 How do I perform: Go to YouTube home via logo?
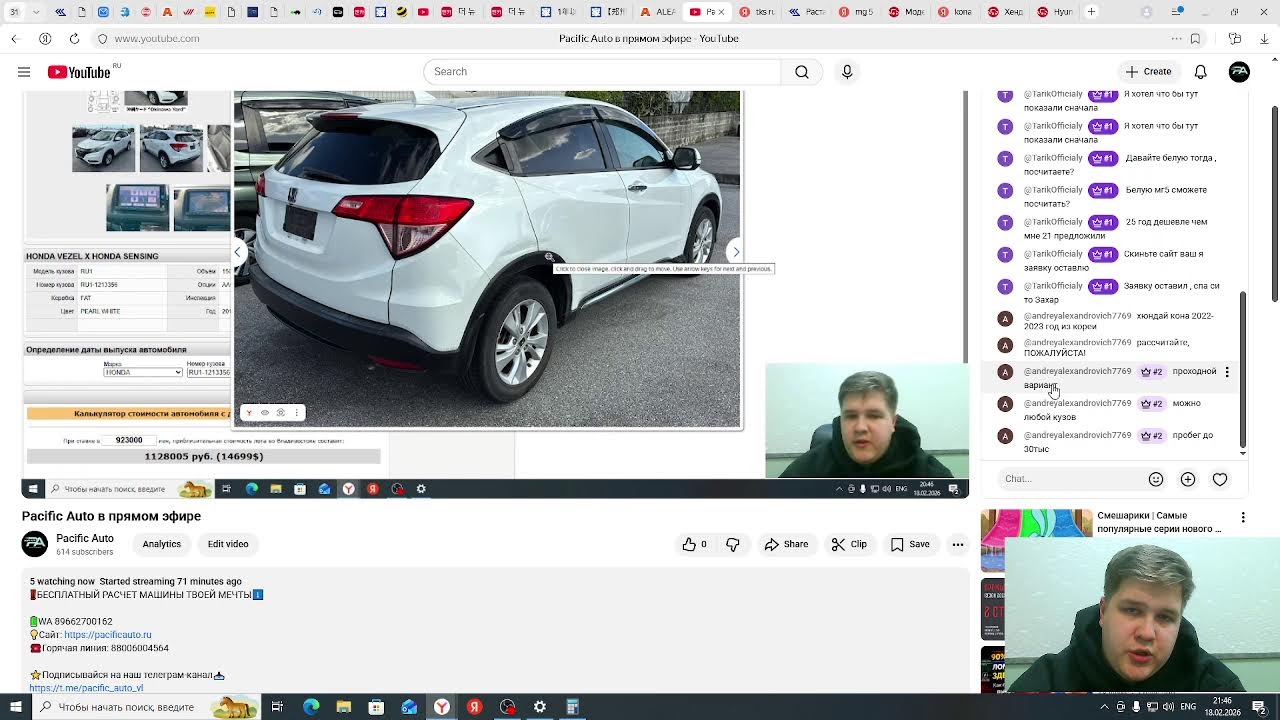[x=79, y=72]
